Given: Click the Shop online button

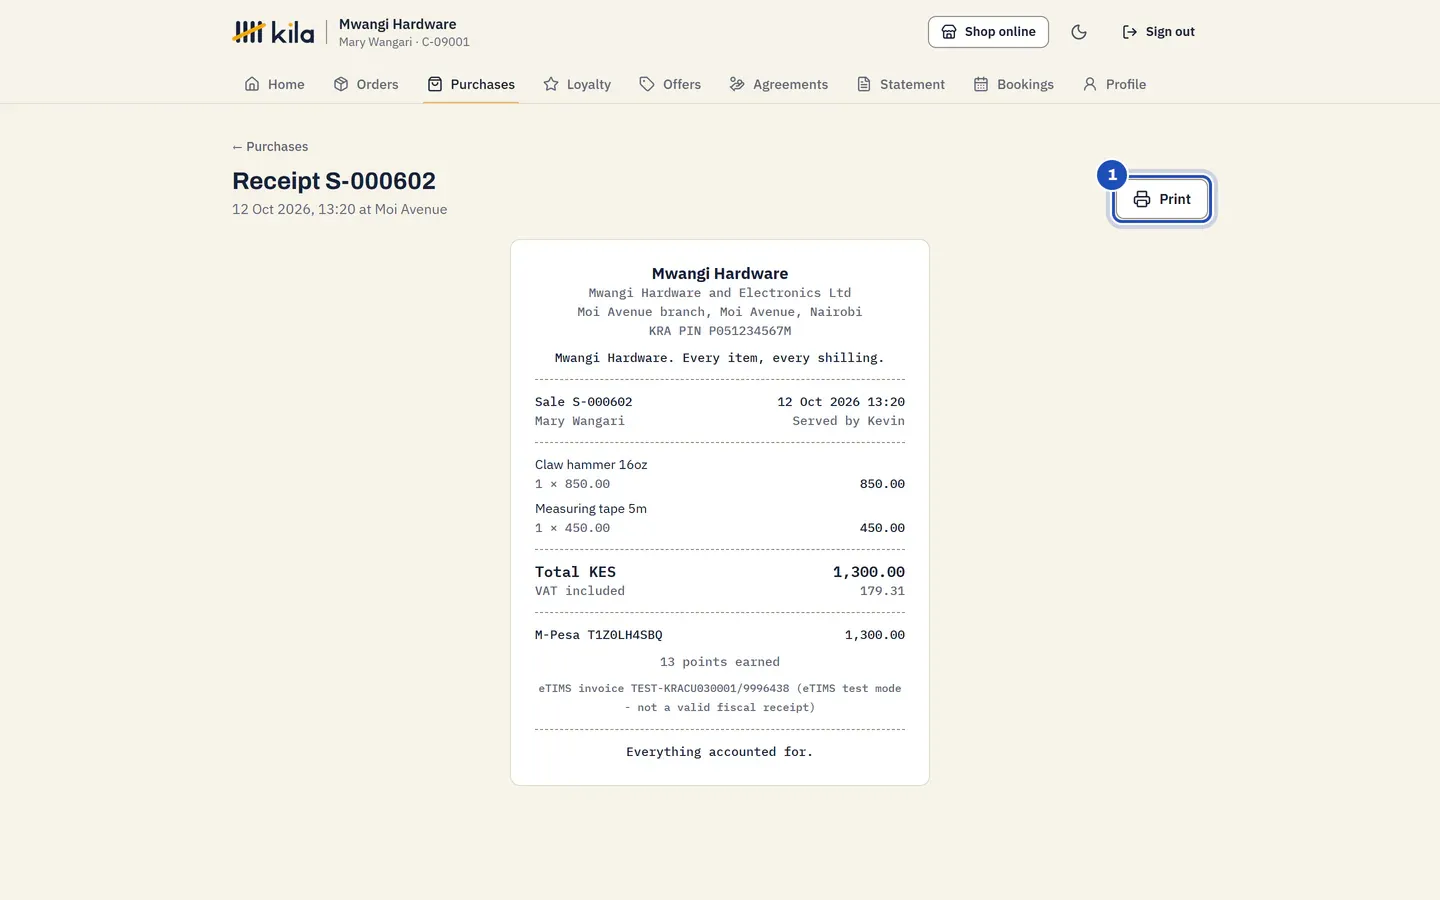Looking at the screenshot, I should (x=988, y=32).
